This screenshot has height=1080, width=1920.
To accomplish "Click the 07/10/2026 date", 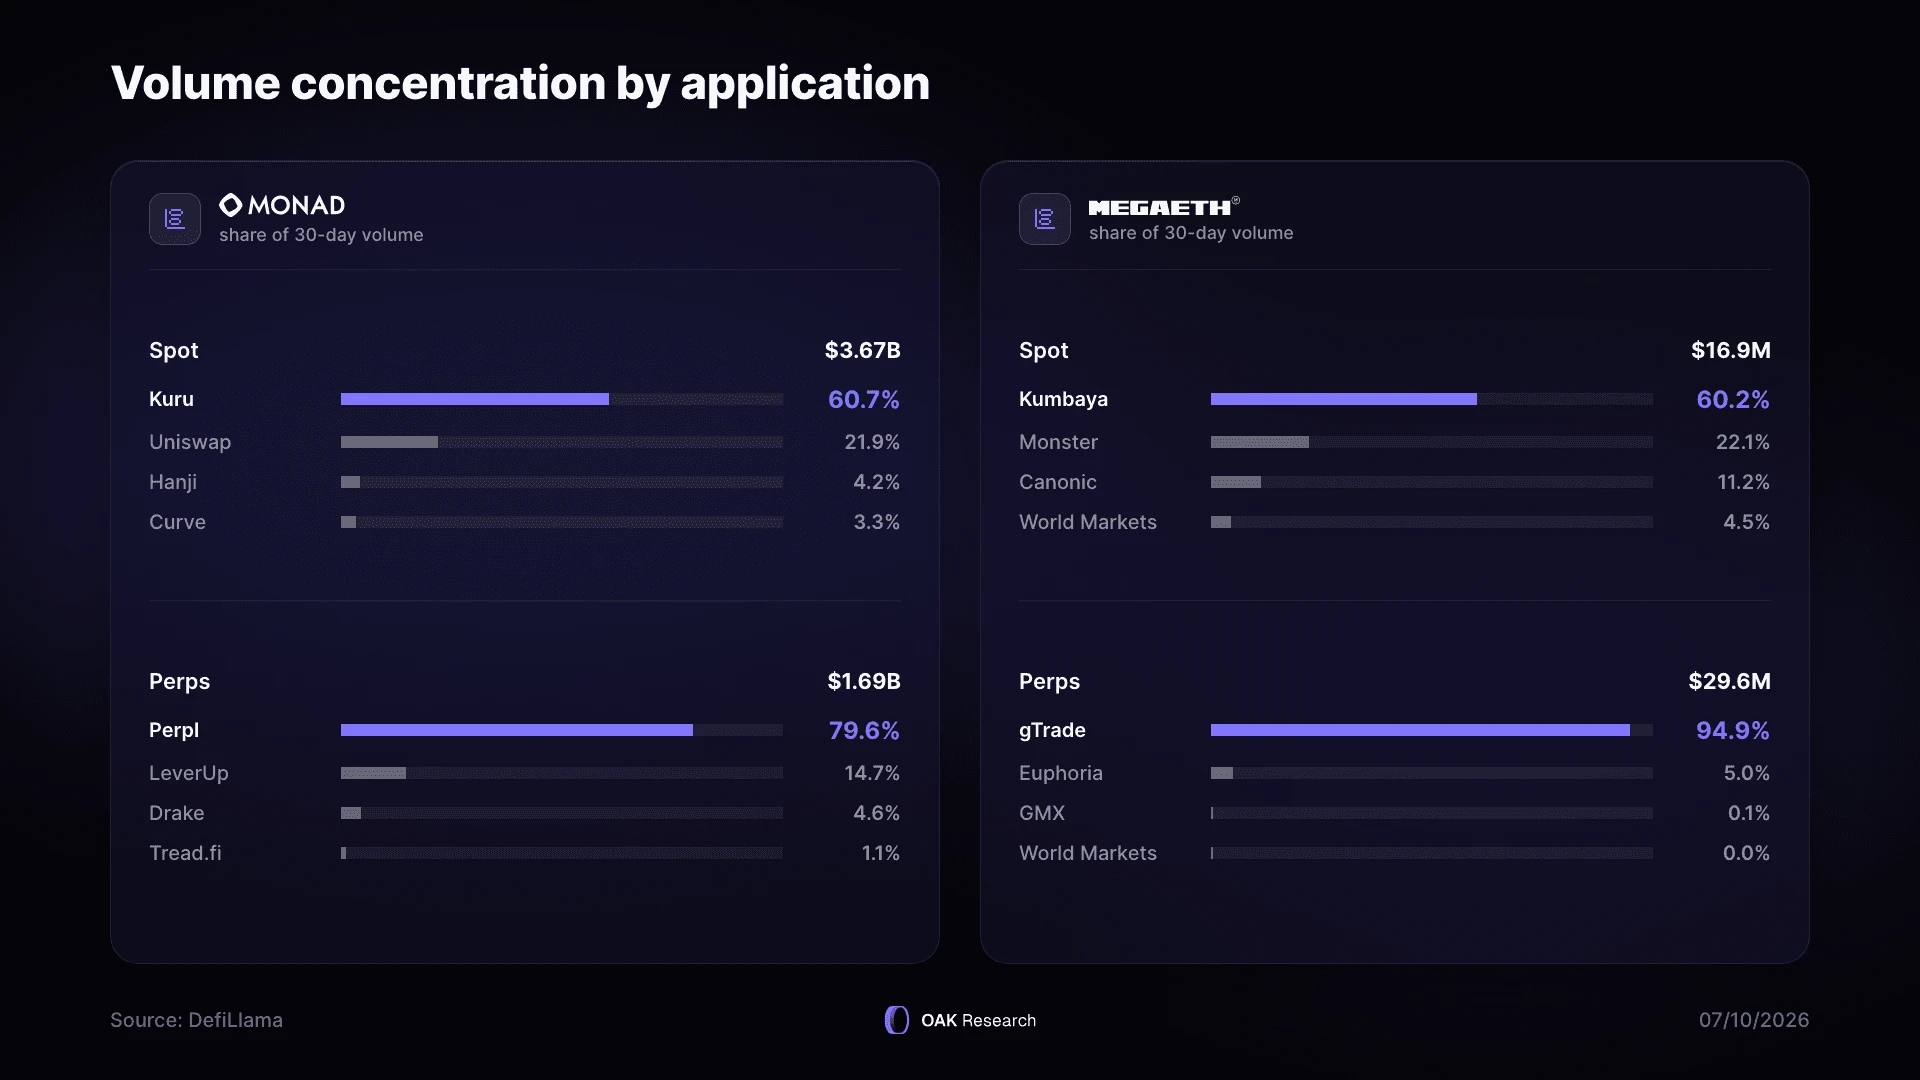I will (x=1754, y=1020).
